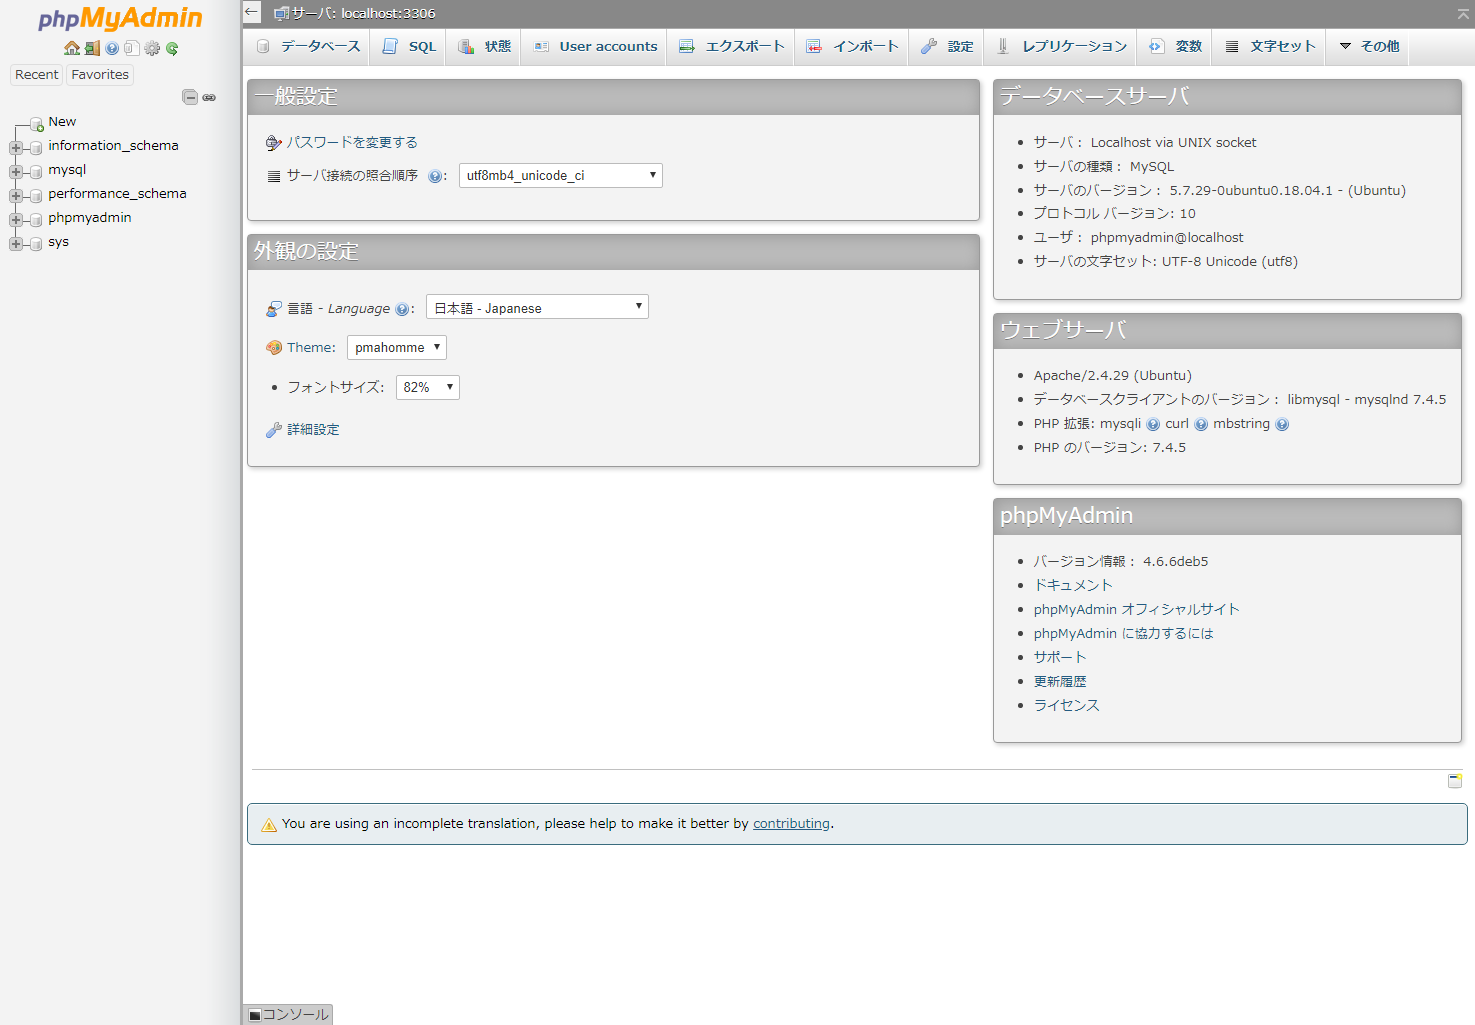
Task: Open the 詳細設定 link
Action: (x=313, y=430)
